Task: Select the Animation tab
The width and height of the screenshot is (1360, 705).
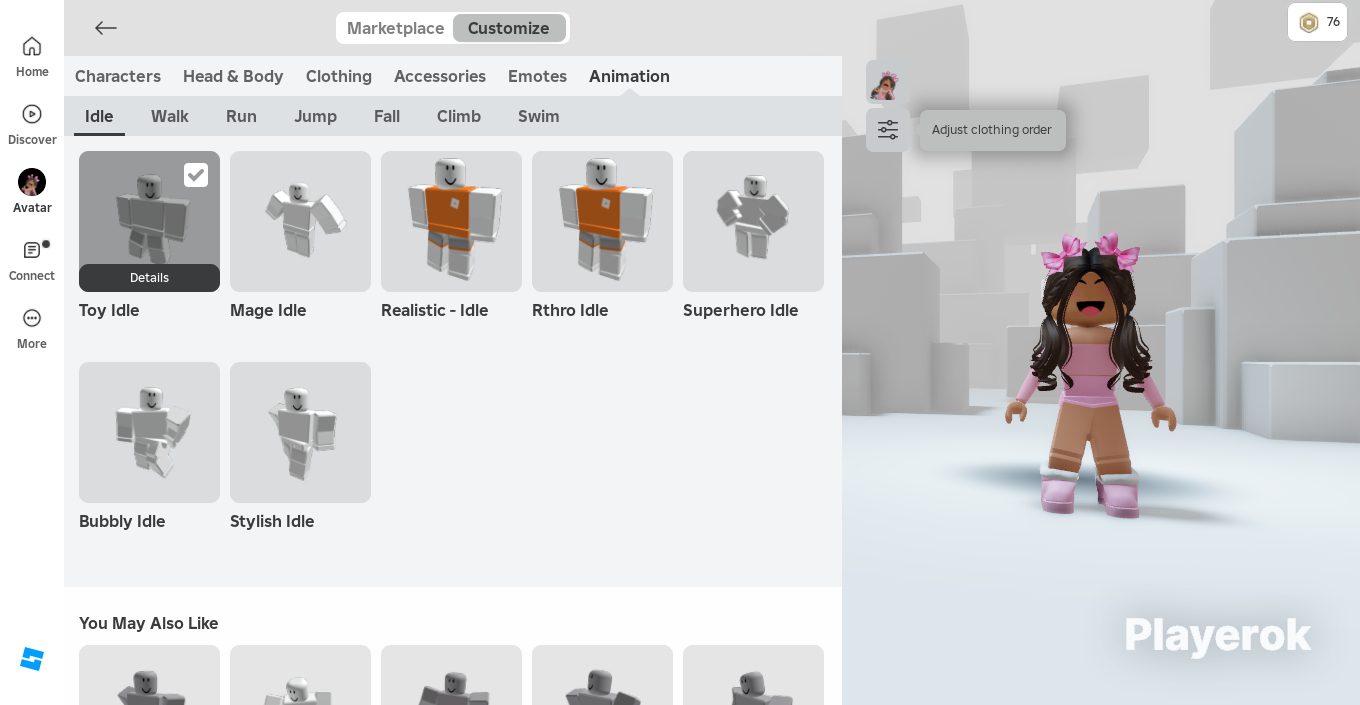Action: point(629,76)
